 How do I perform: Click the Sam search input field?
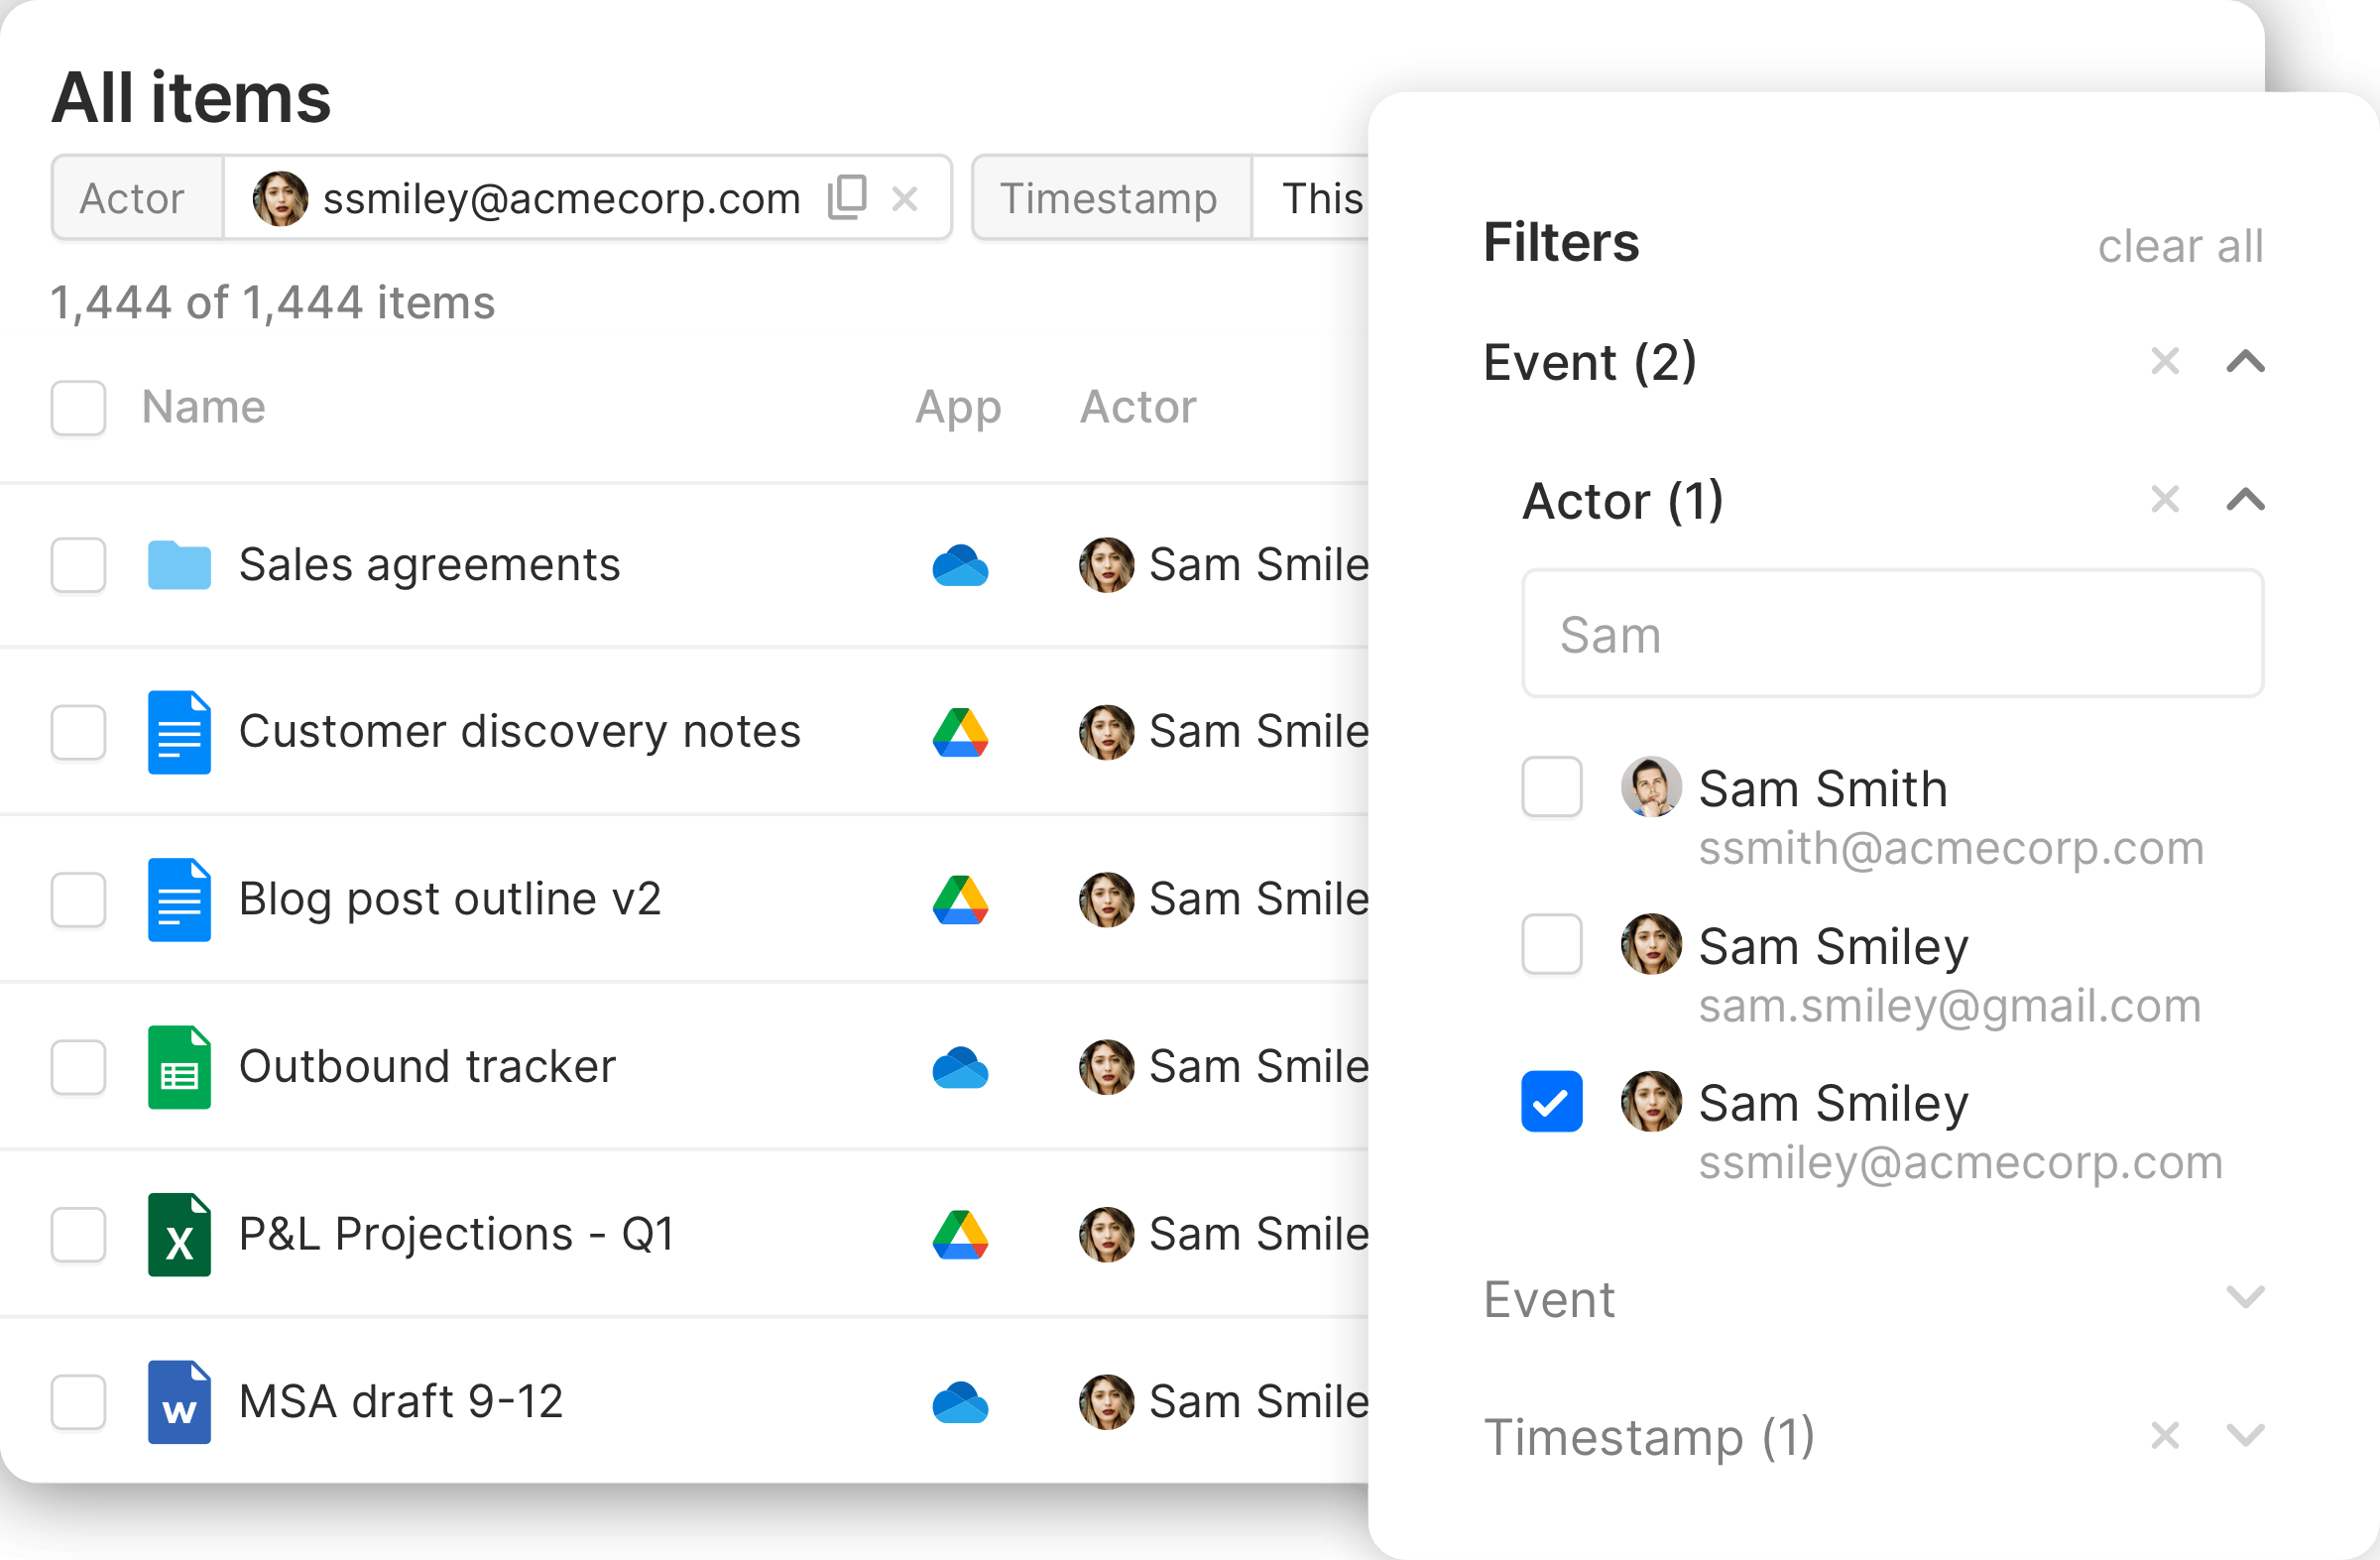[x=1892, y=634]
